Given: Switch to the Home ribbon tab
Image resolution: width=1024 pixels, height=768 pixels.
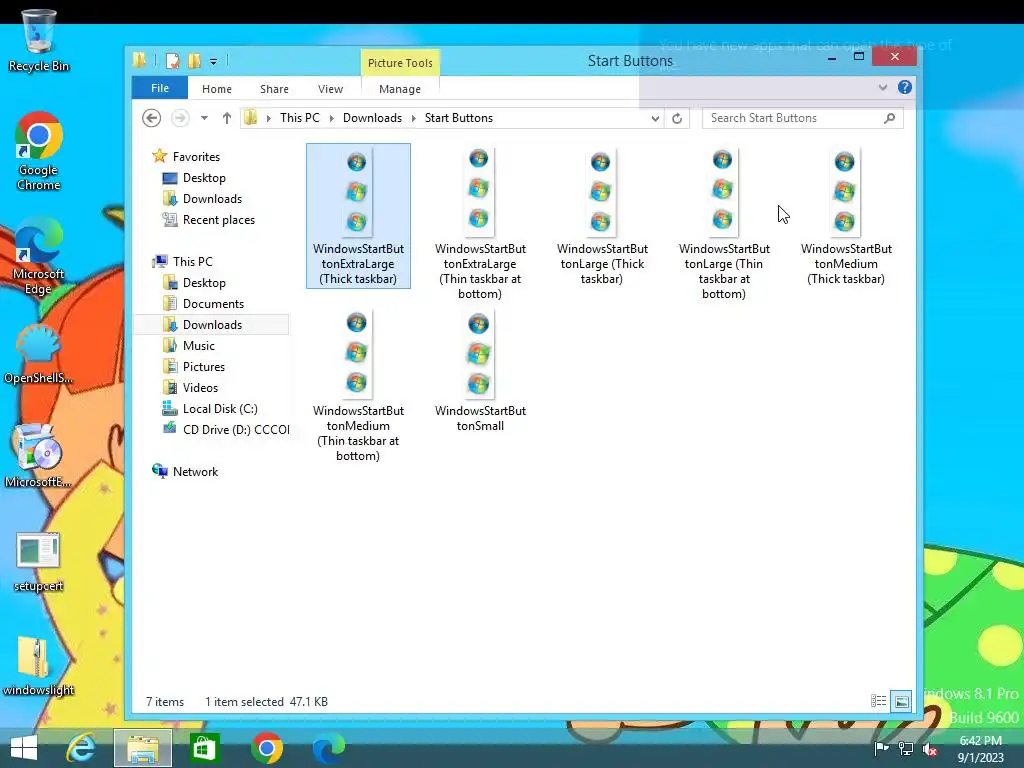Looking at the screenshot, I should click(217, 89).
